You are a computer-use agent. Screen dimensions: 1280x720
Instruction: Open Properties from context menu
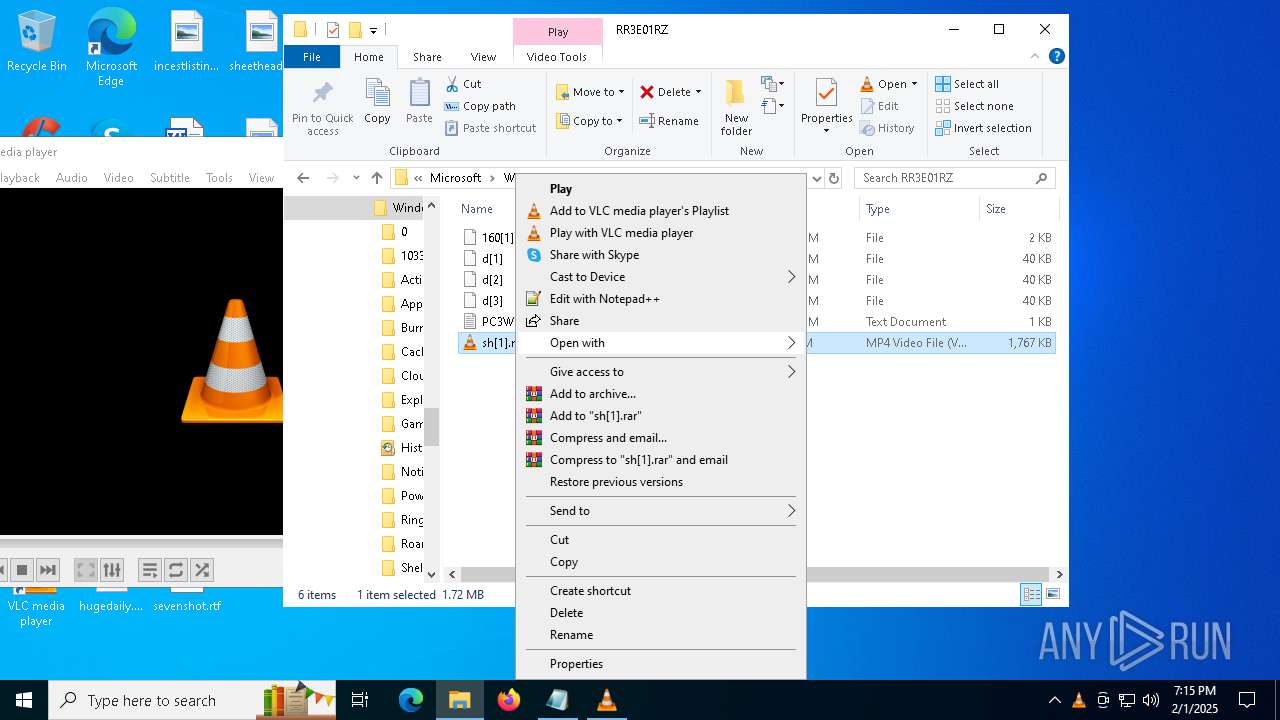click(660, 664)
